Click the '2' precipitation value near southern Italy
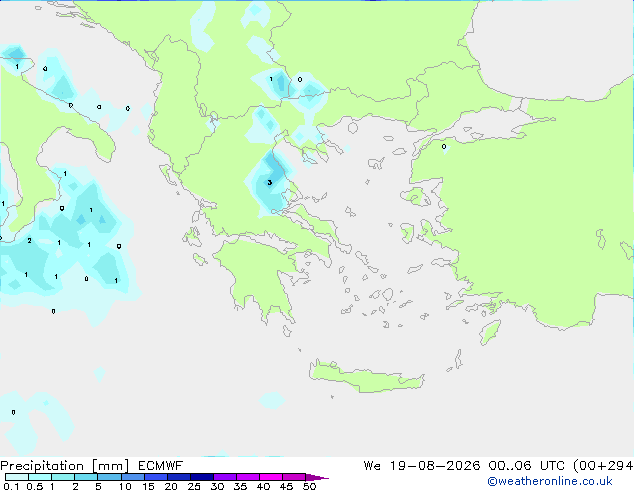This screenshot has height=490, width=634. click(x=29, y=241)
